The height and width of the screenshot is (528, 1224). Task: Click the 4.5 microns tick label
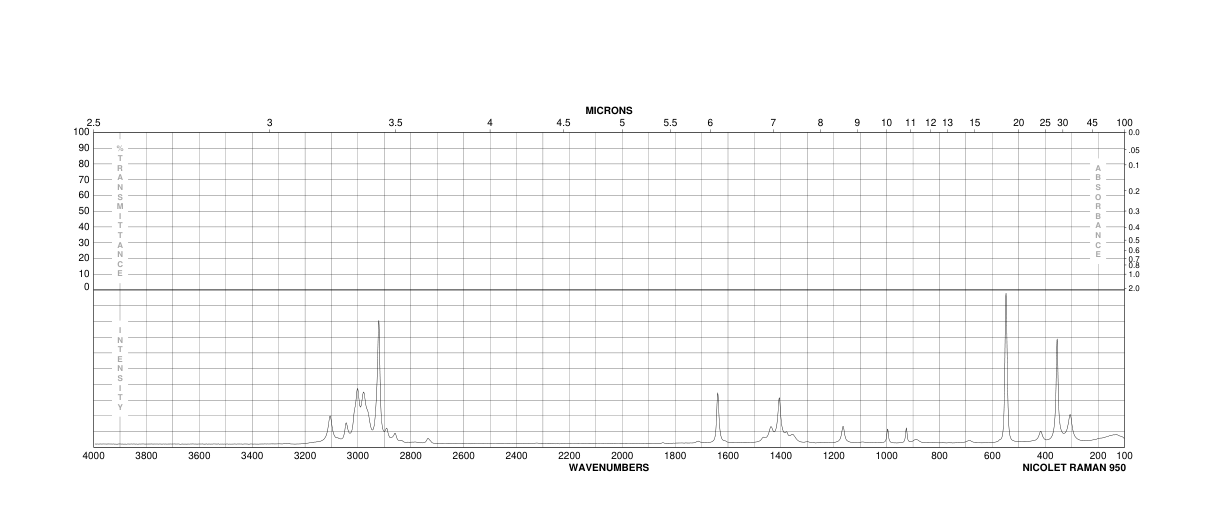coord(564,123)
